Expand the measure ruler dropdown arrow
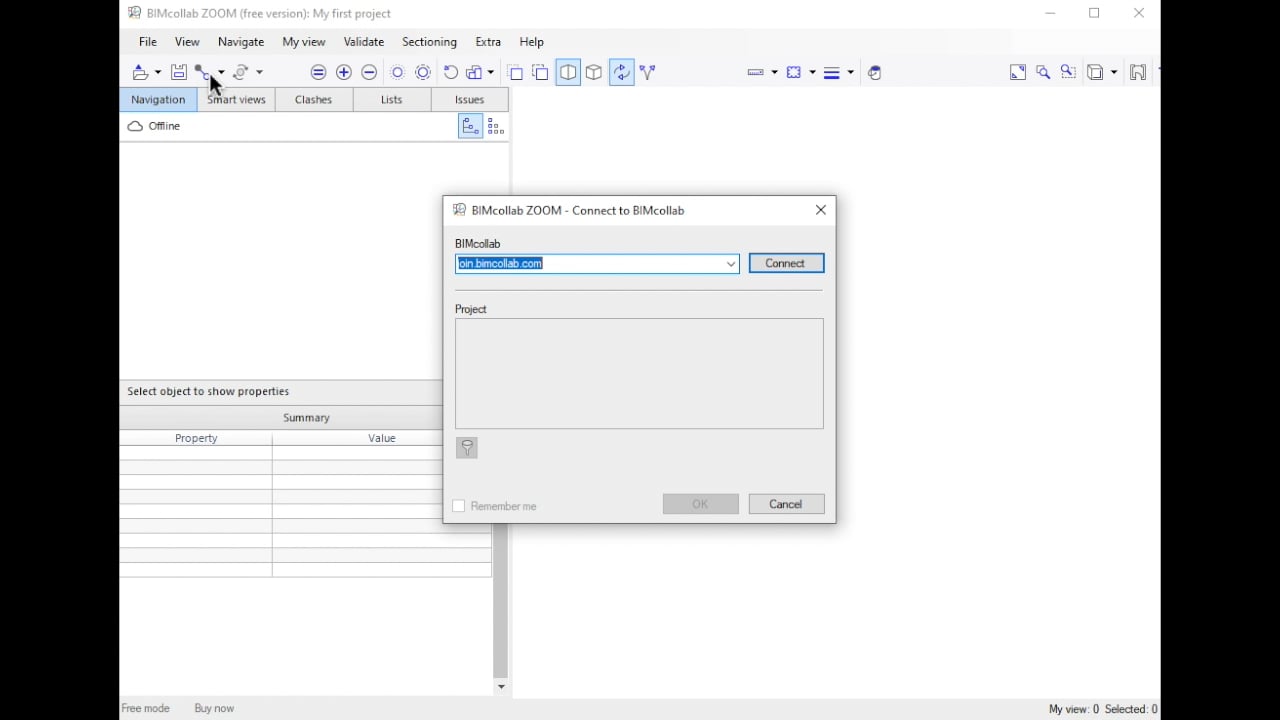Image resolution: width=1280 pixels, height=720 pixels. (x=774, y=72)
